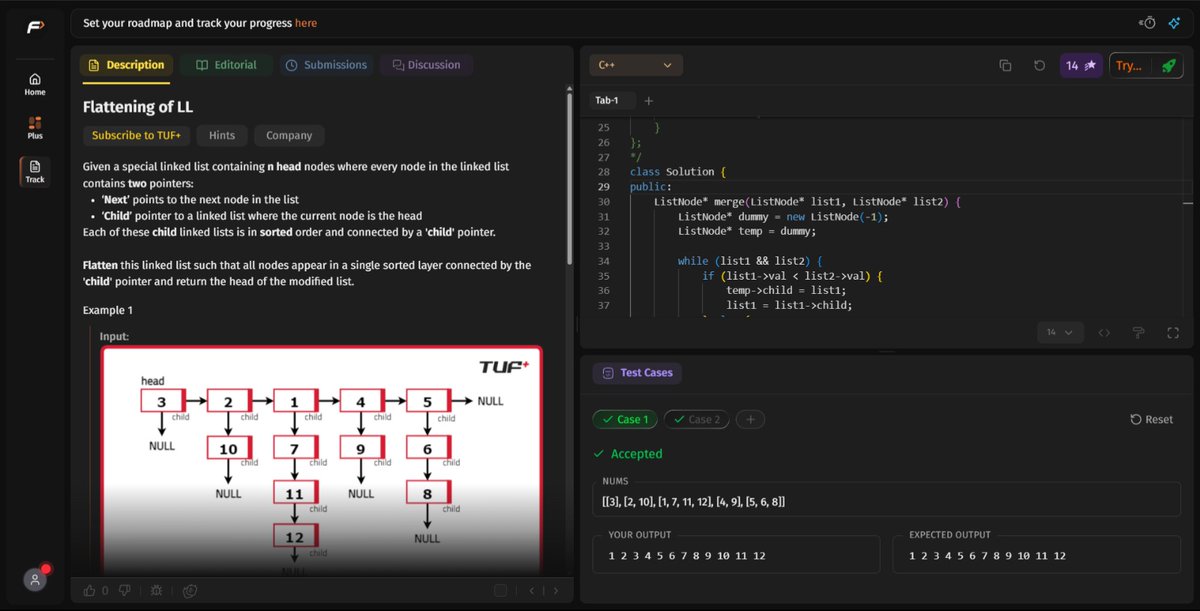The height and width of the screenshot is (611, 1200).
Task: Open the blue AI sparkle assistant
Action: coord(1174,22)
